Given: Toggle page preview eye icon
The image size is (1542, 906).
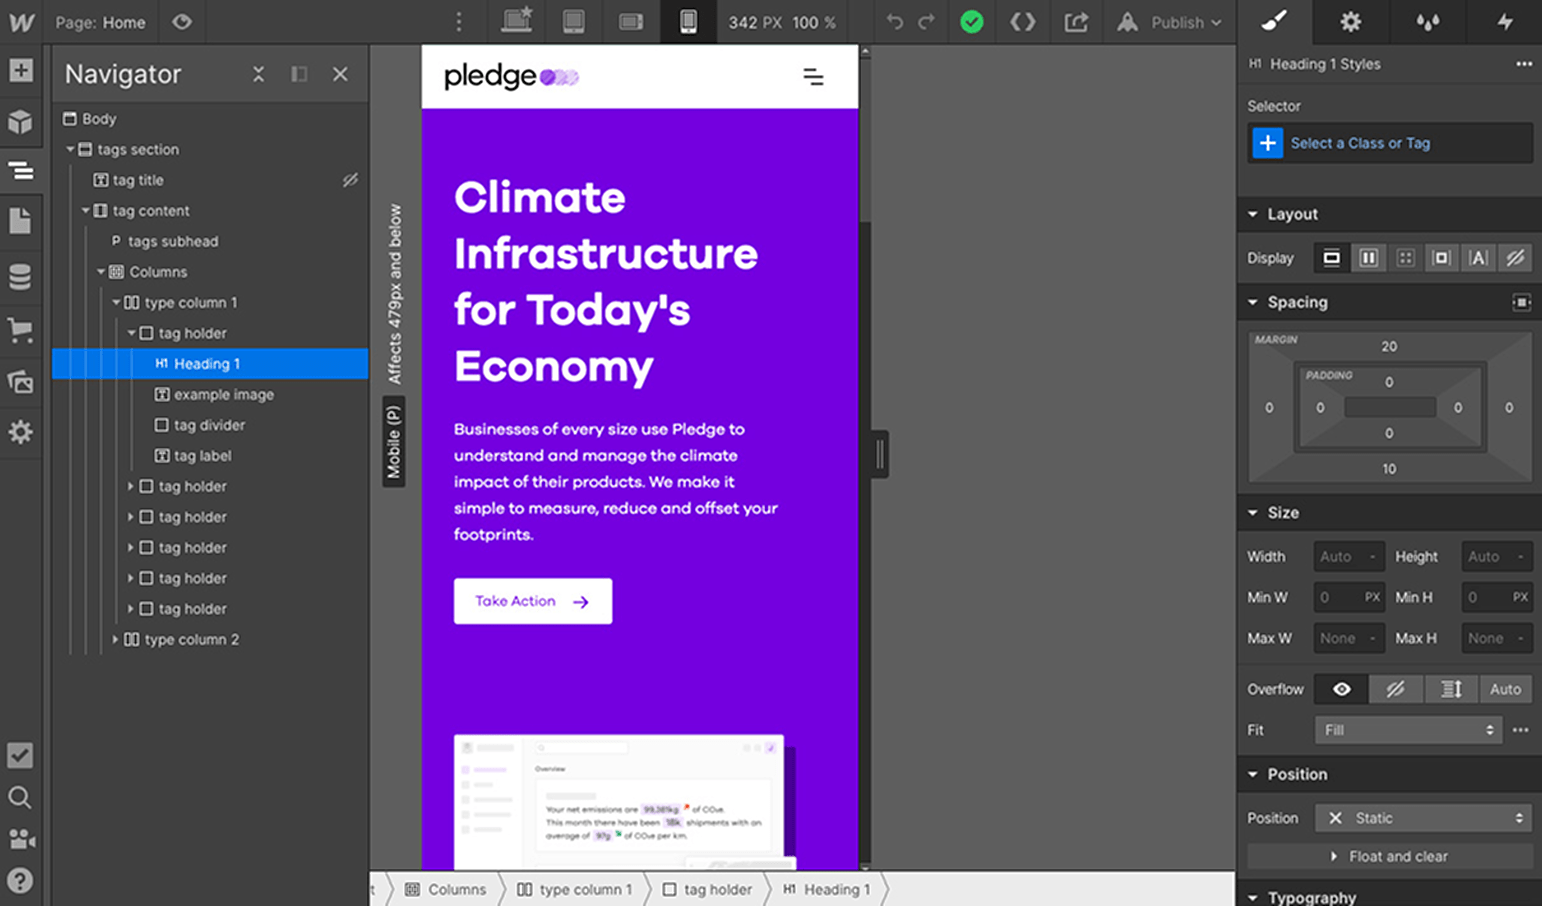Looking at the screenshot, I should coord(182,22).
